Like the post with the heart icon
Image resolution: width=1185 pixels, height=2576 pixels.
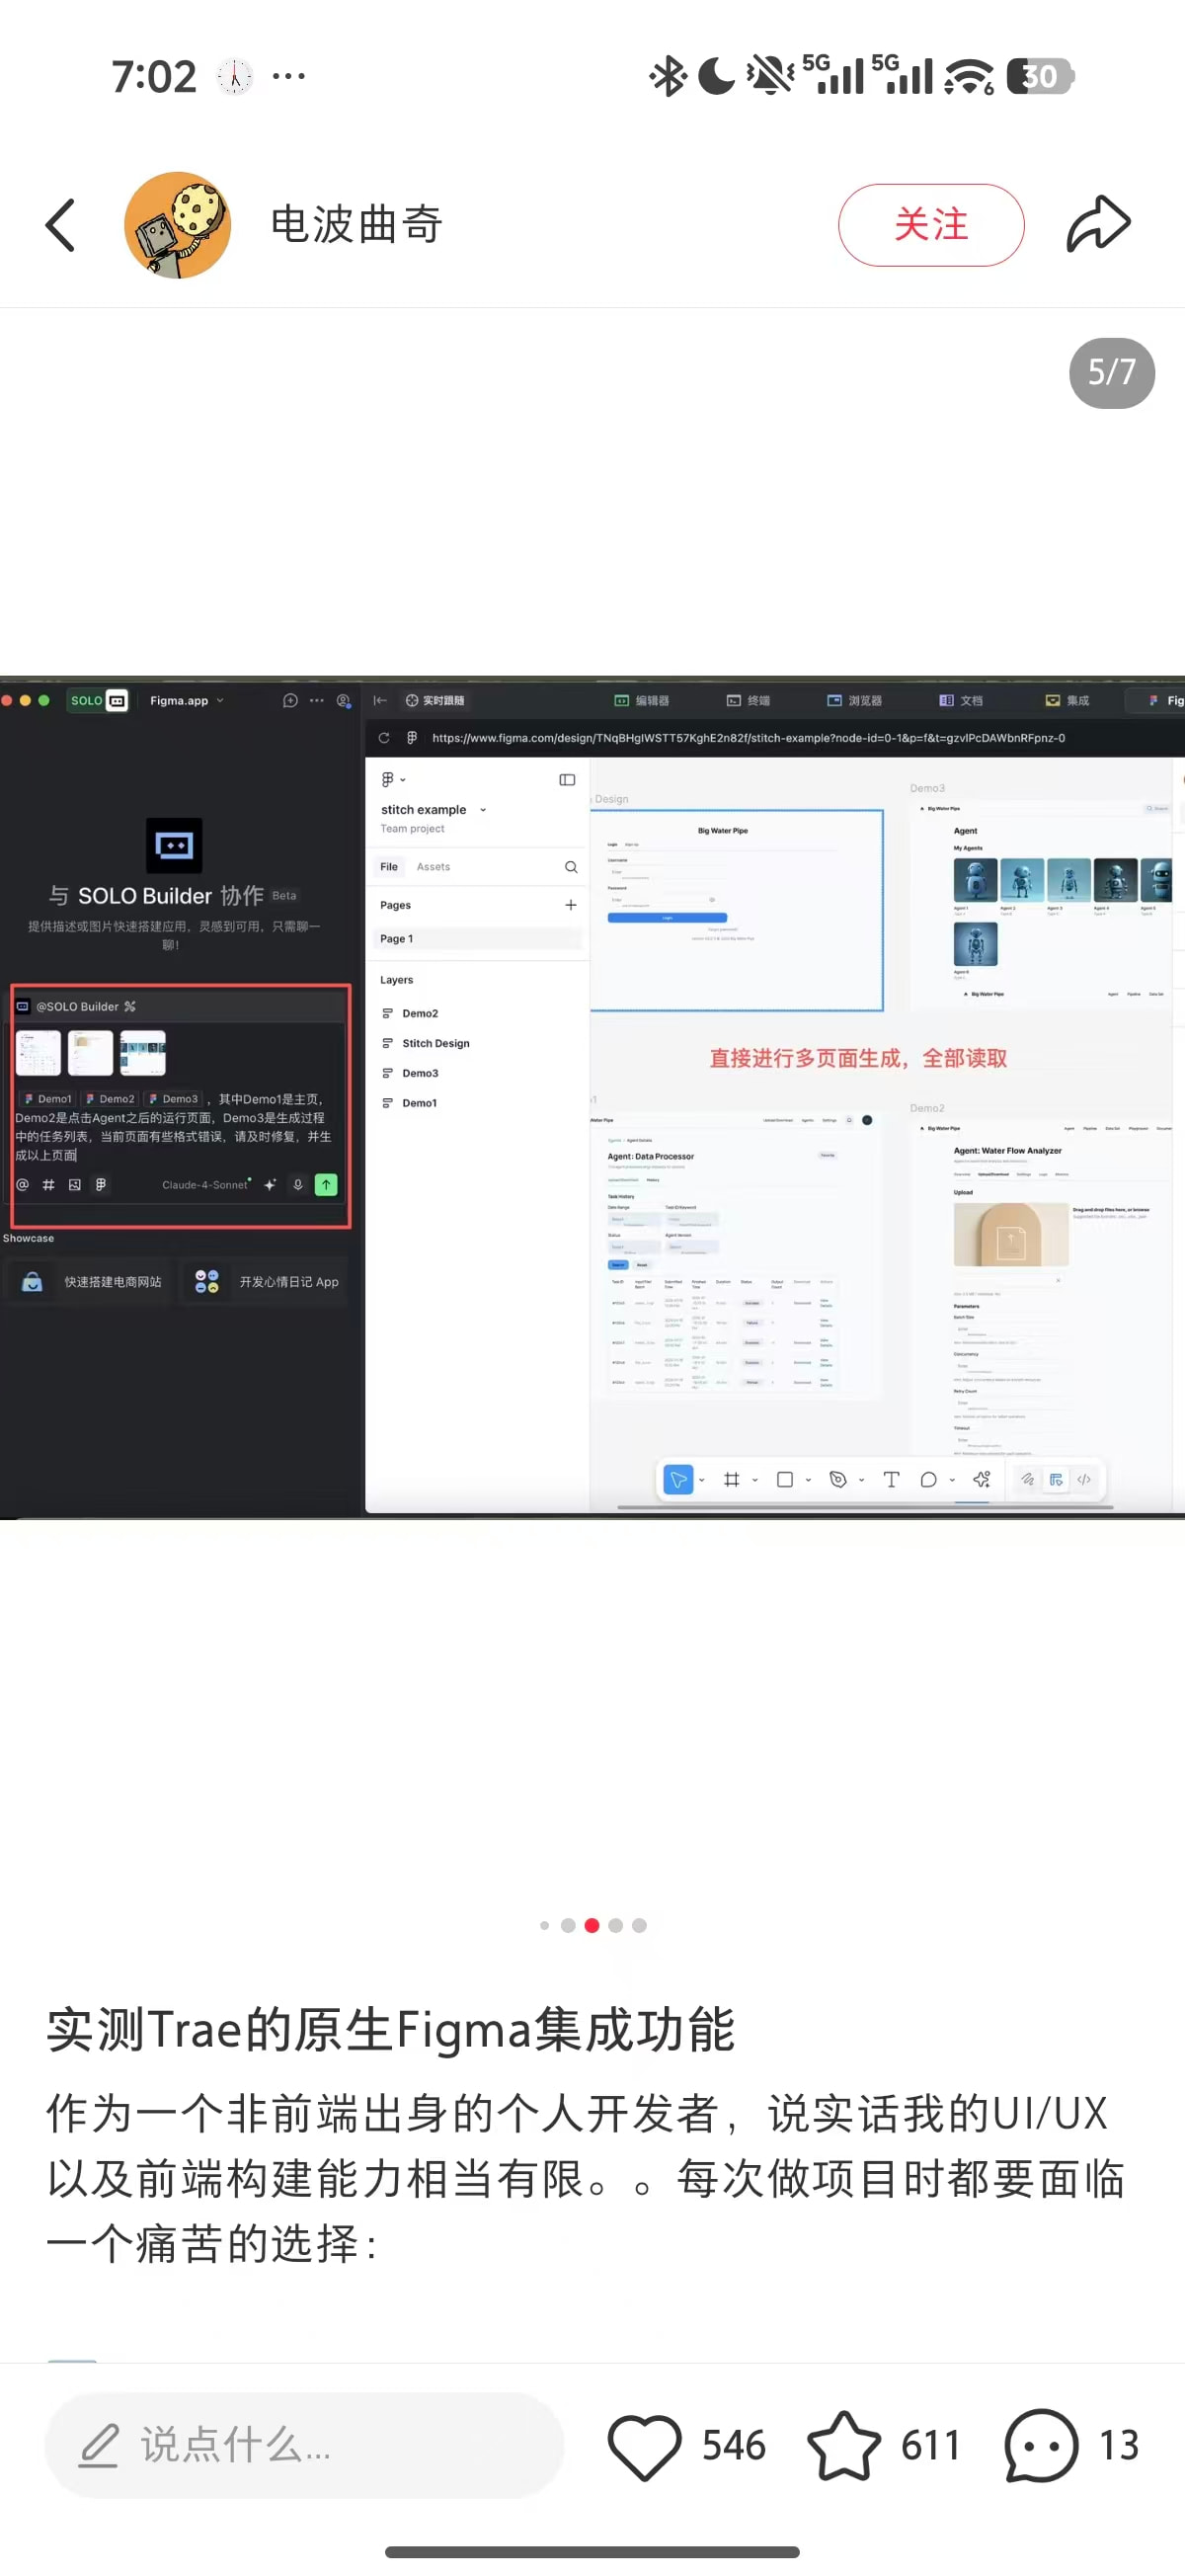click(644, 2446)
